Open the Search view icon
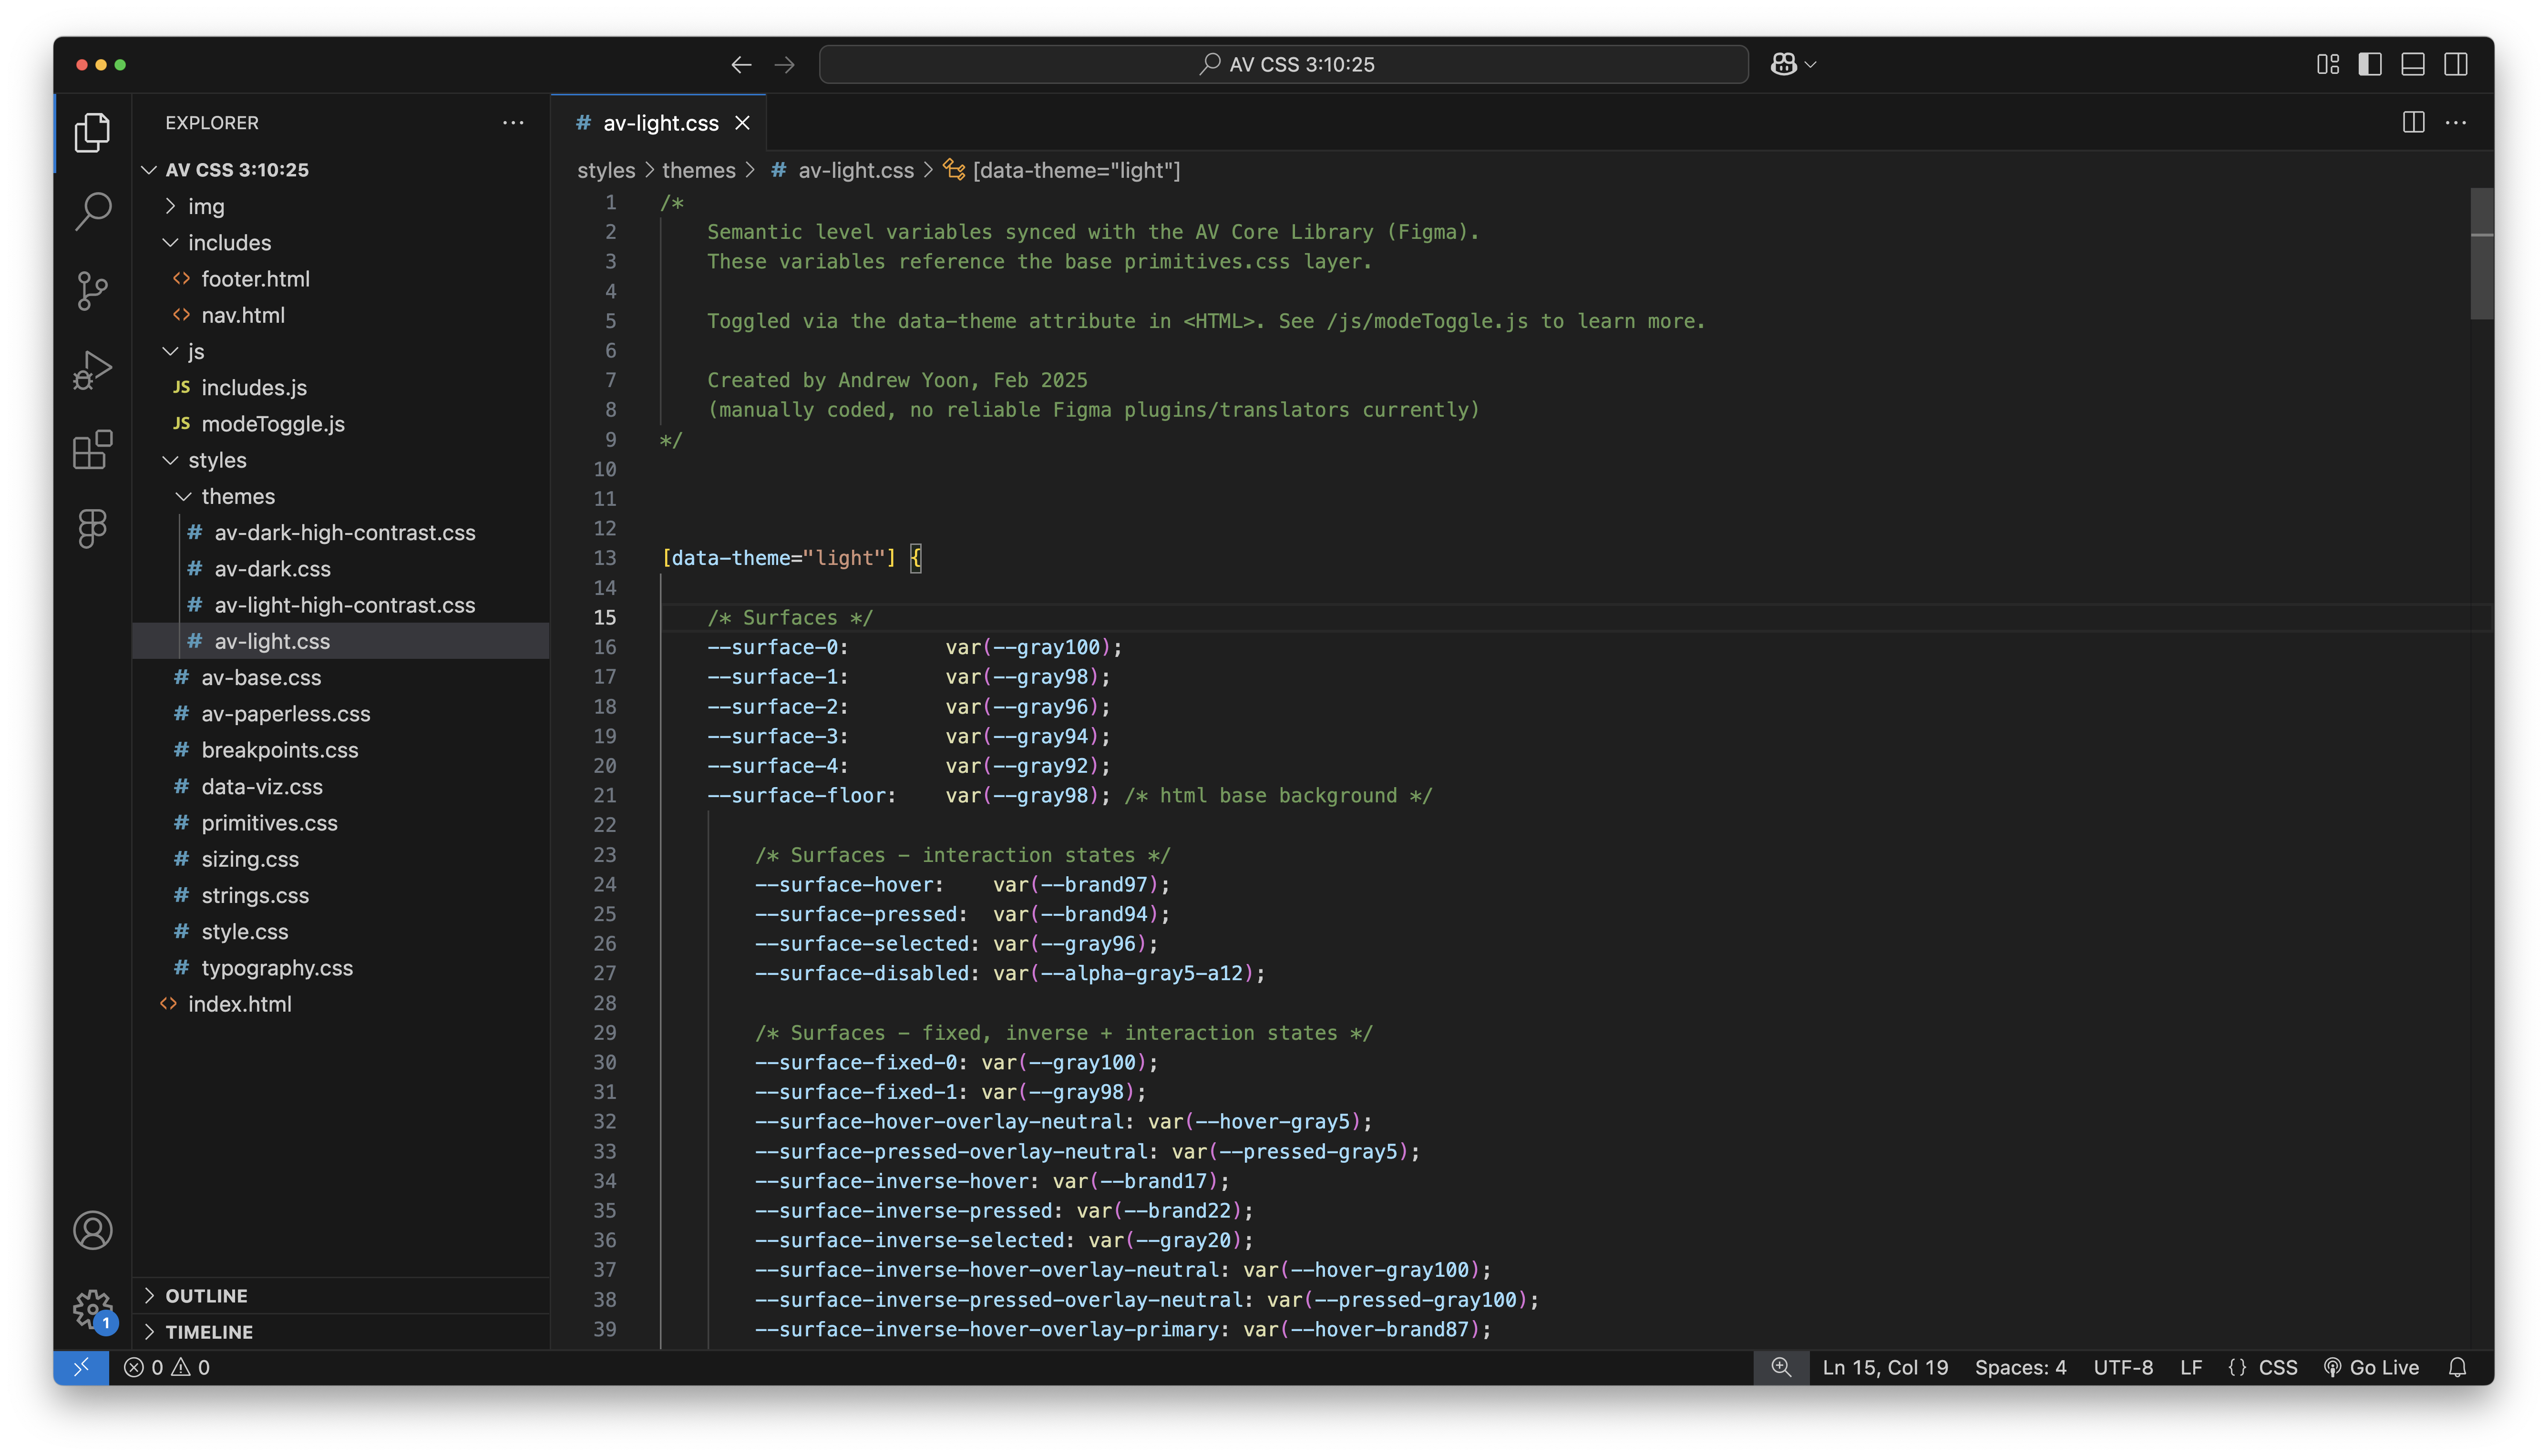Image resolution: width=2548 pixels, height=1456 pixels. click(92, 211)
